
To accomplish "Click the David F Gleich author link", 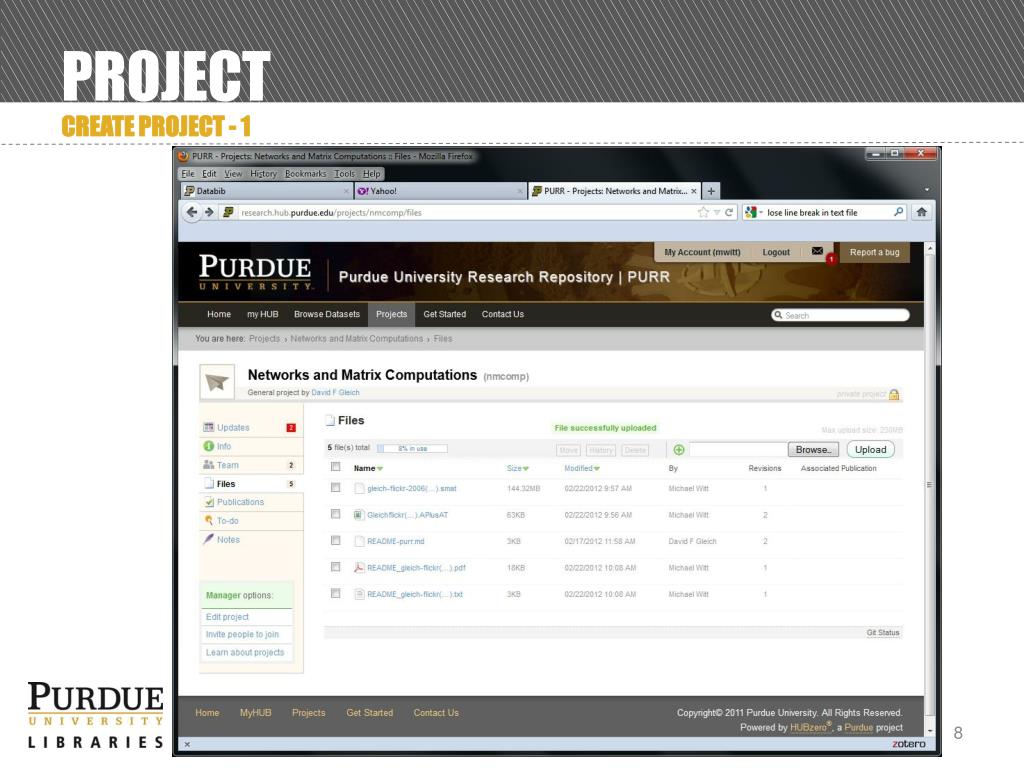I will click(335, 392).
